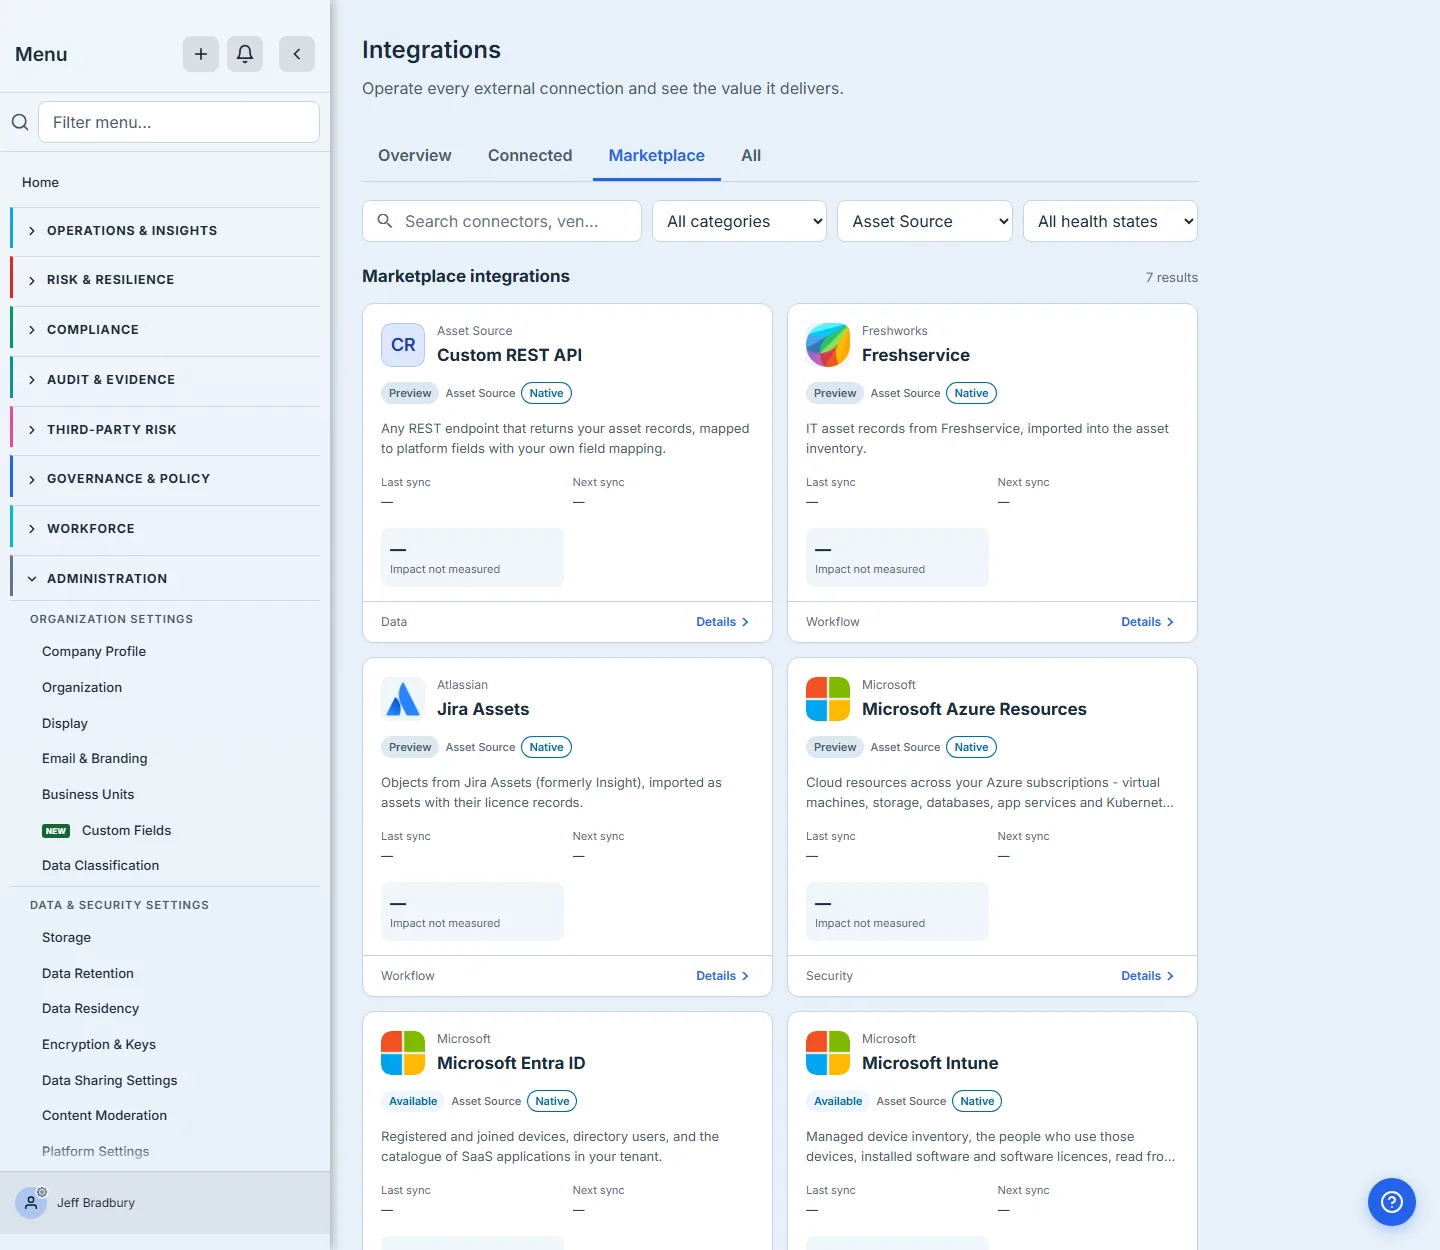Image resolution: width=1440 pixels, height=1250 pixels.
Task: Click Native badge on Microsoft Intune
Action: pyautogui.click(x=977, y=1101)
